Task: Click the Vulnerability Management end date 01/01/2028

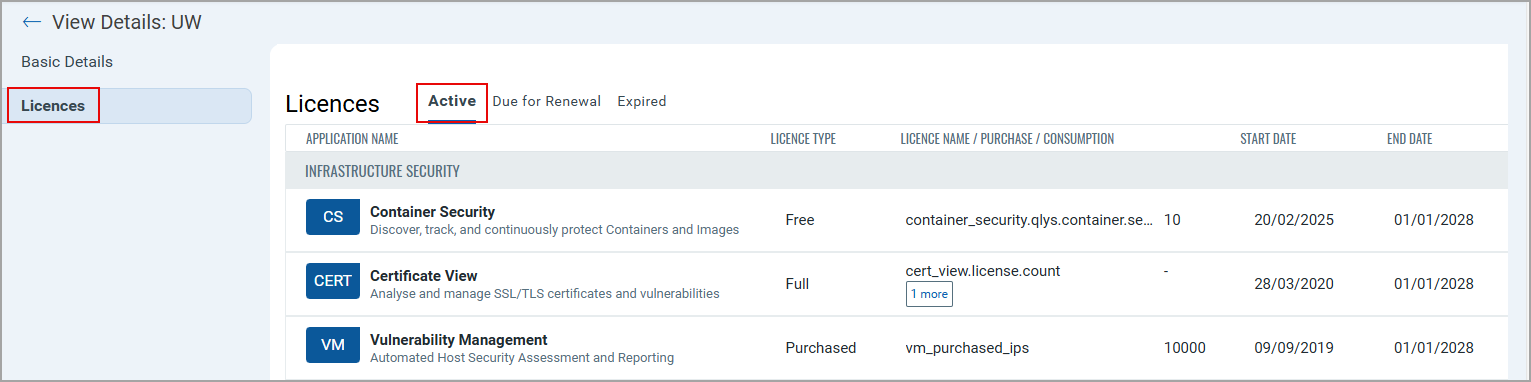Action: (1434, 348)
